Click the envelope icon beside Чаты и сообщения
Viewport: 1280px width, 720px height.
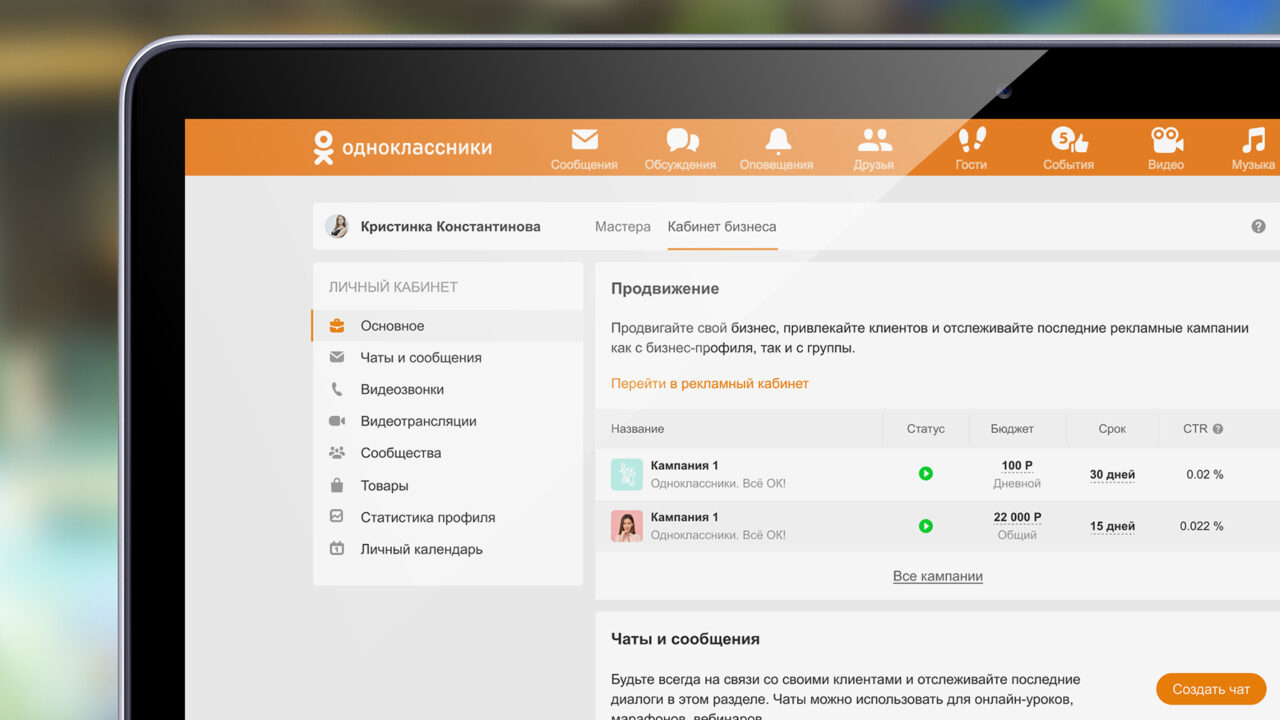point(337,357)
